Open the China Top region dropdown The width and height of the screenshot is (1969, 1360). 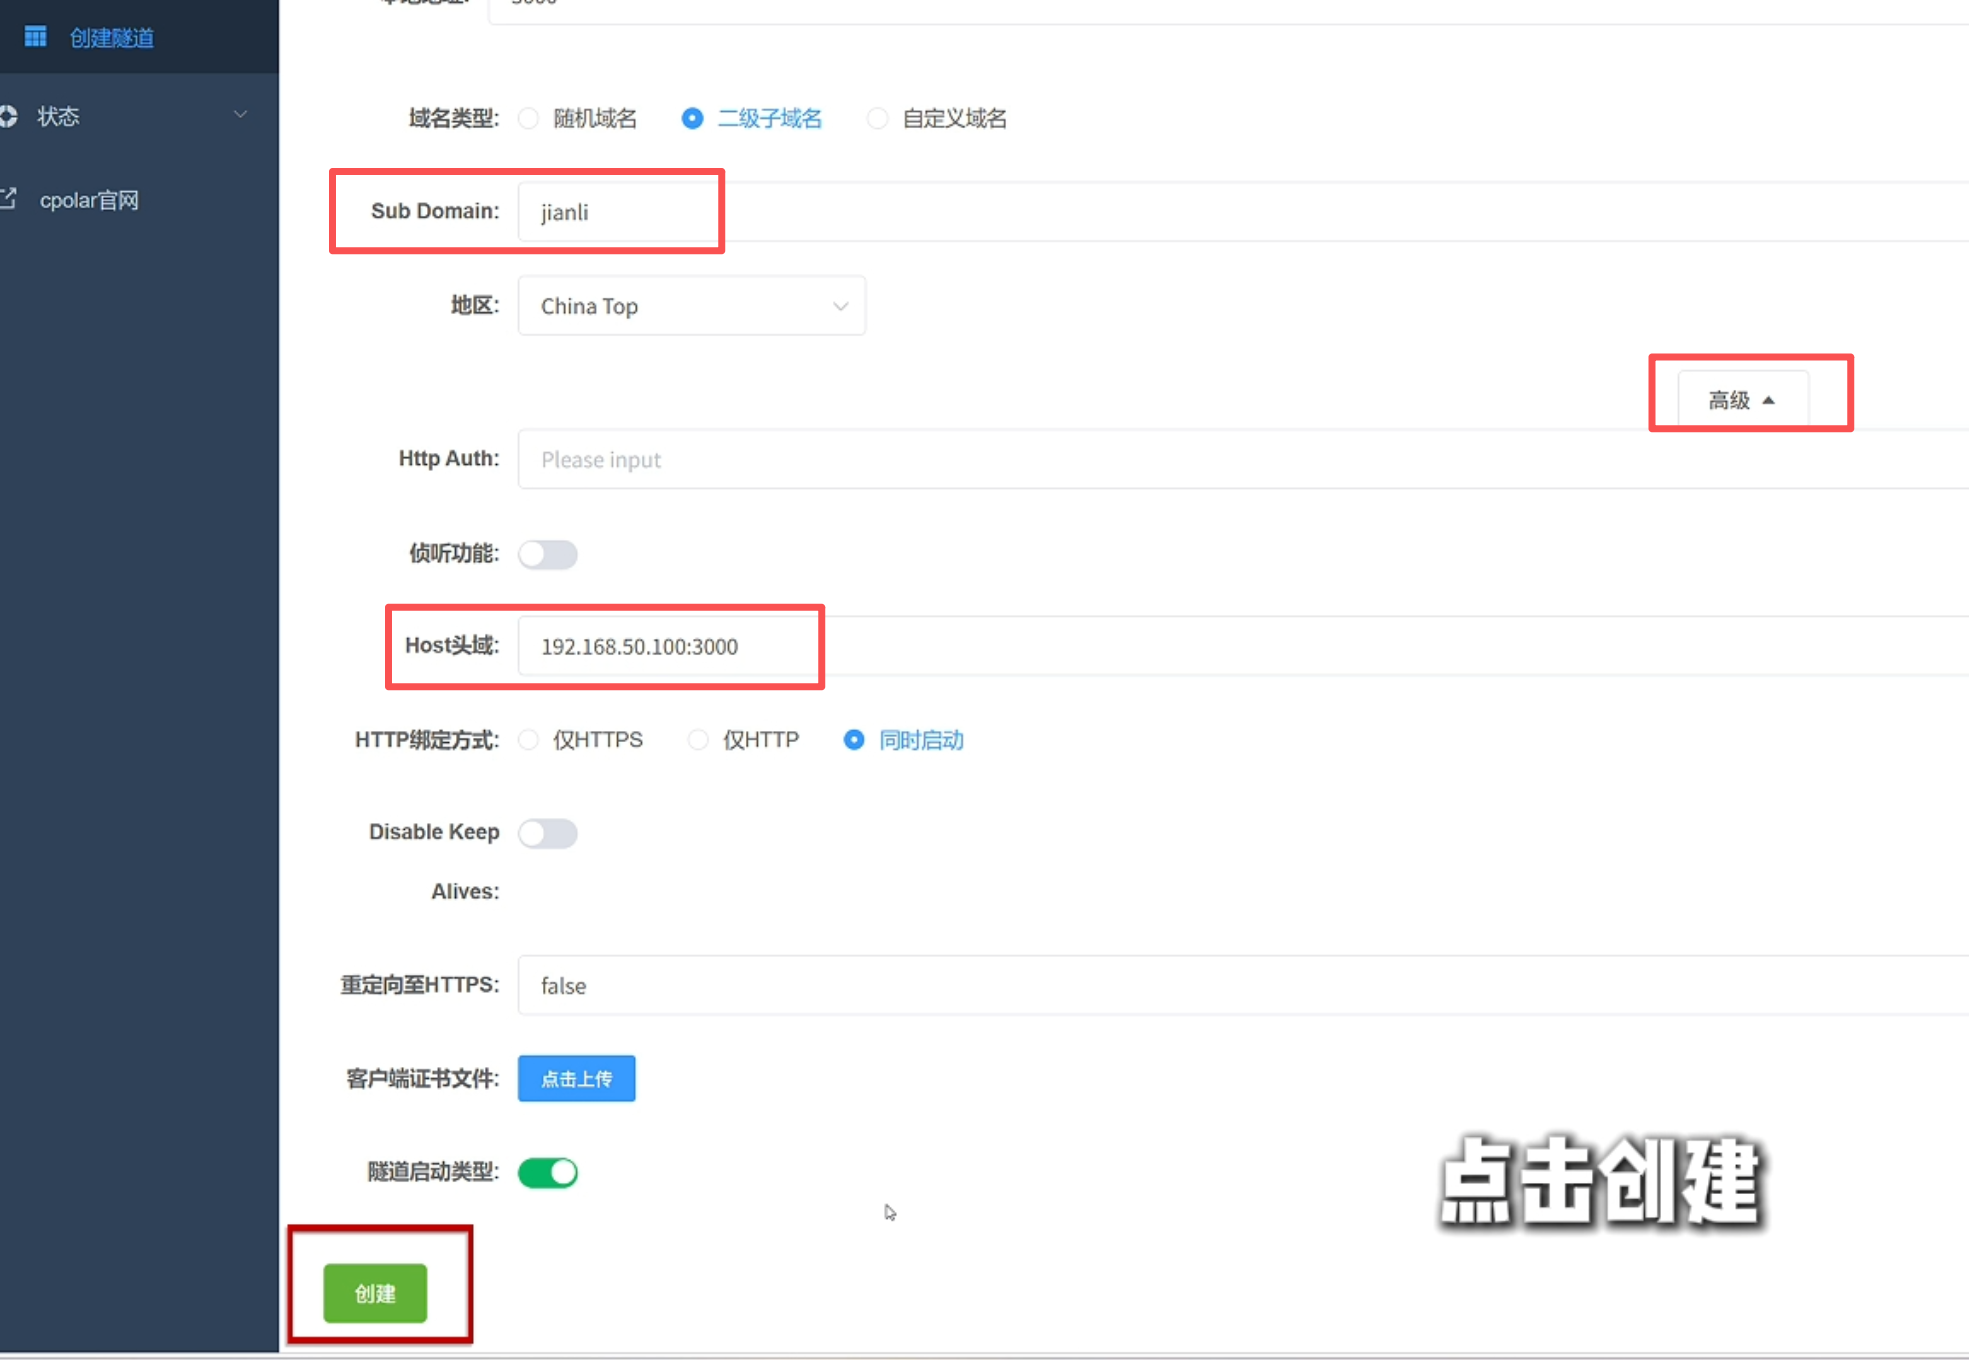691,306
